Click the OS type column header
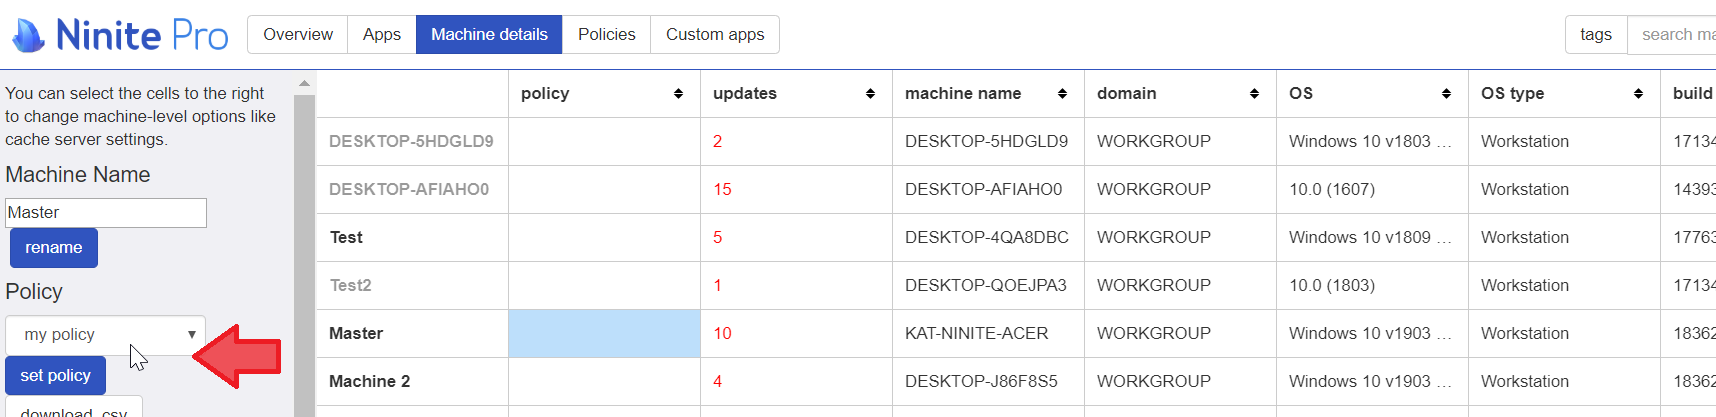 point(1564,93)
